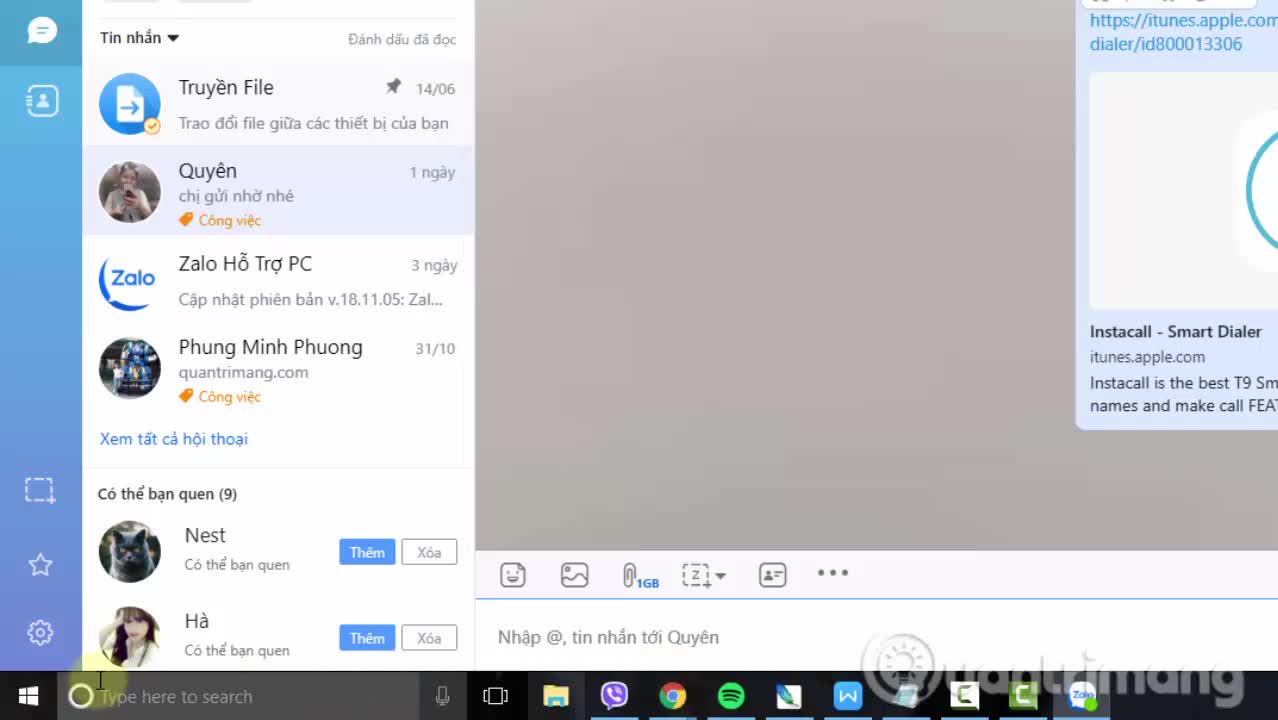Open the Zalo Hỗ Trợ PC conversation
This screenshot has height=720, width=1278.
(x=278, y=281)
